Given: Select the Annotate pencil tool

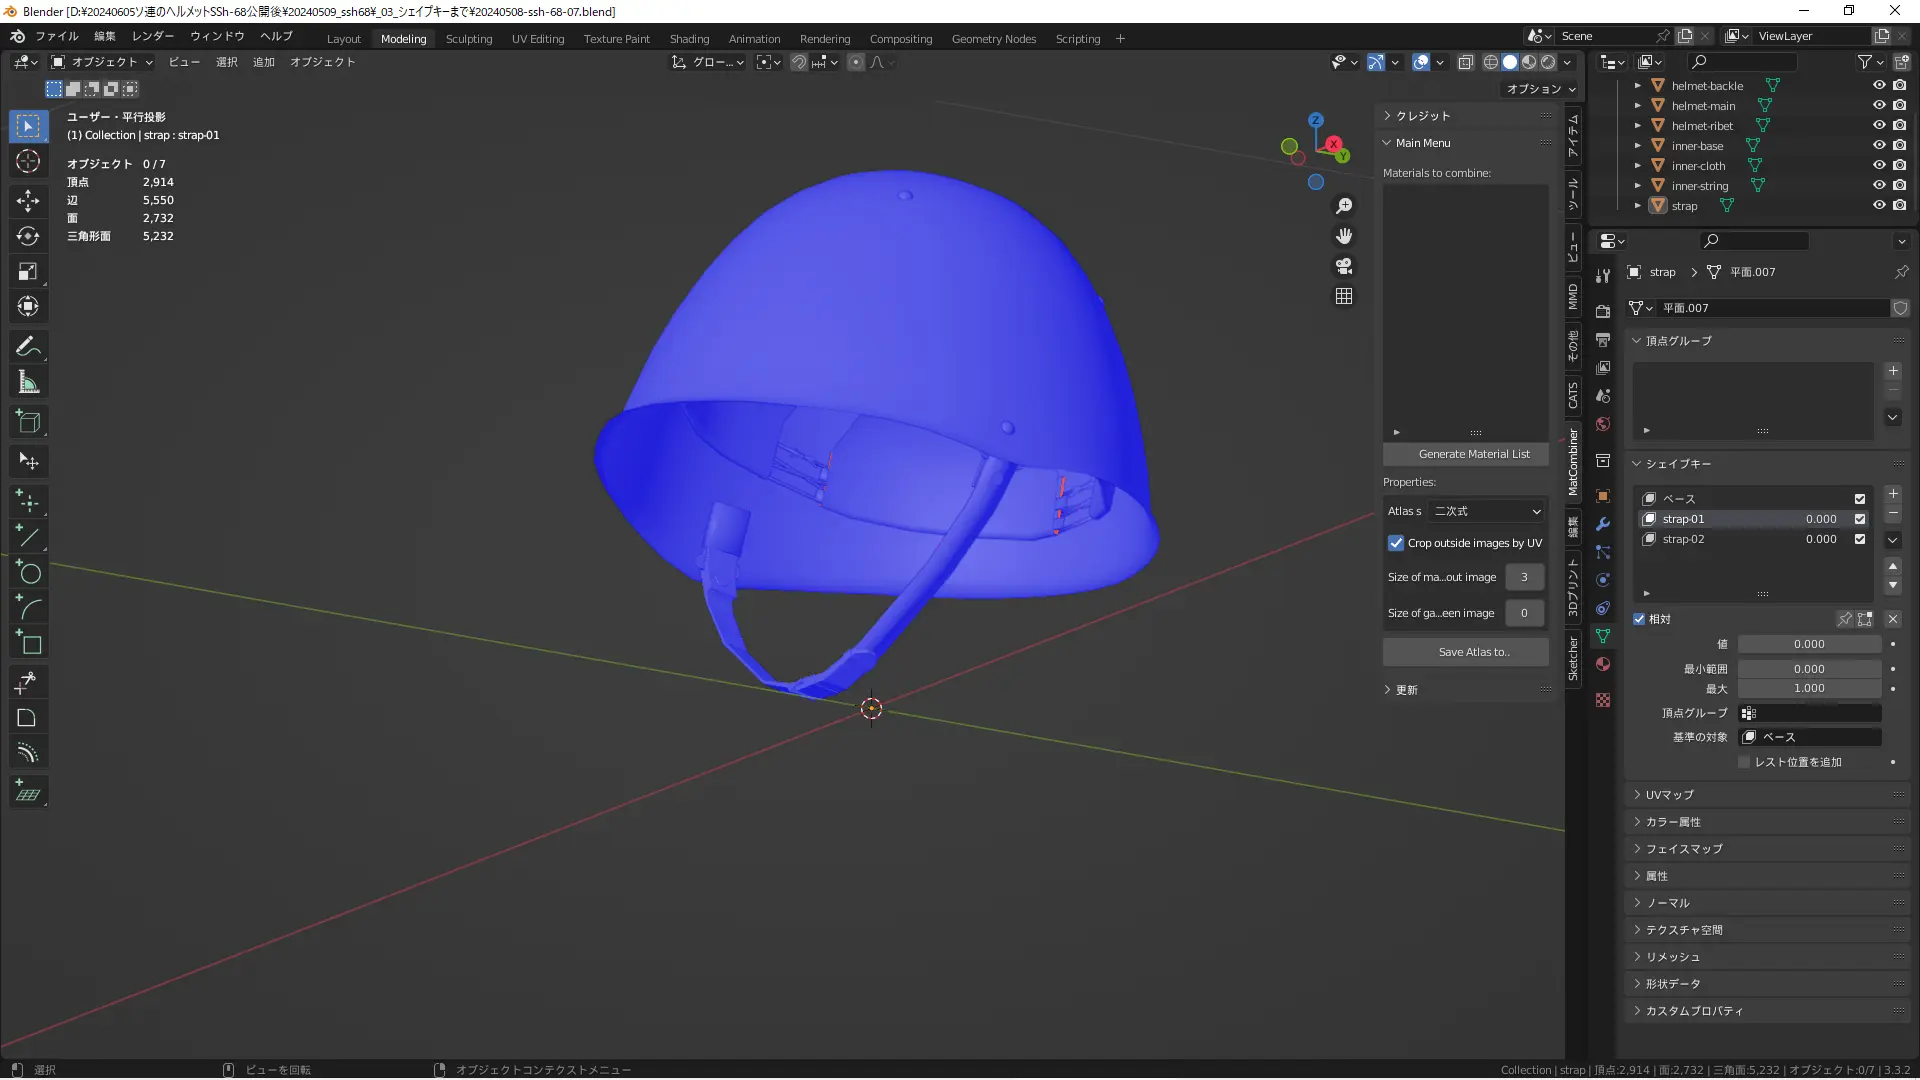Looking at the screenshot, I should click(x=28, y=346).
